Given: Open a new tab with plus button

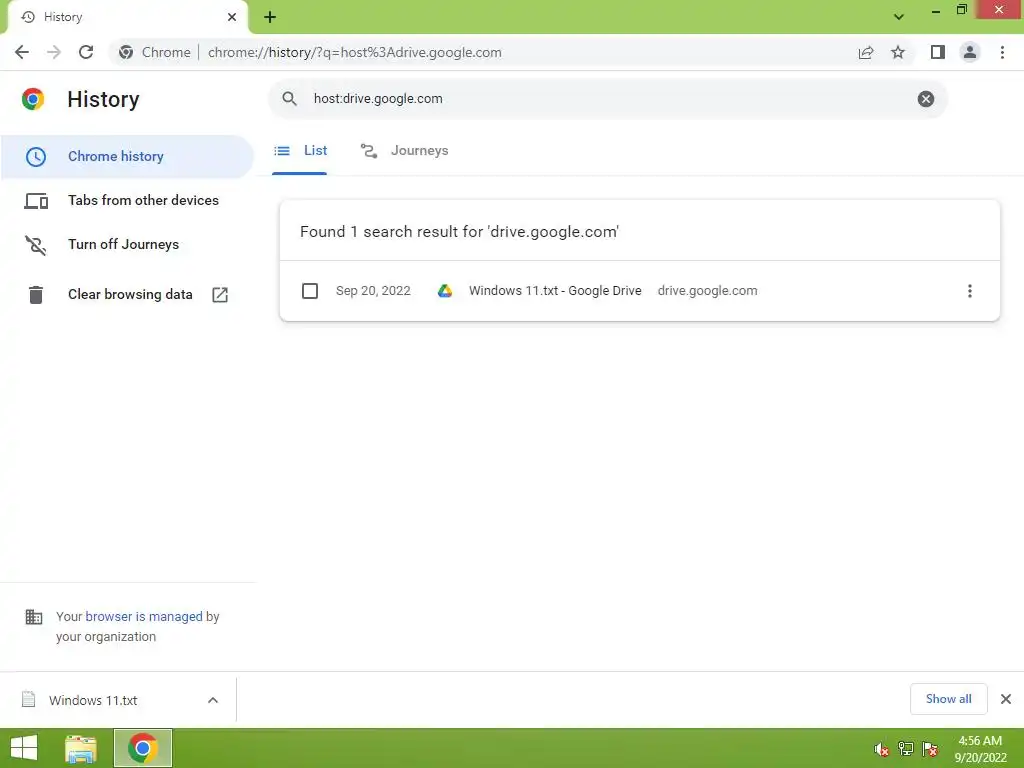Looking at the screenshot, I should [270, 17].
